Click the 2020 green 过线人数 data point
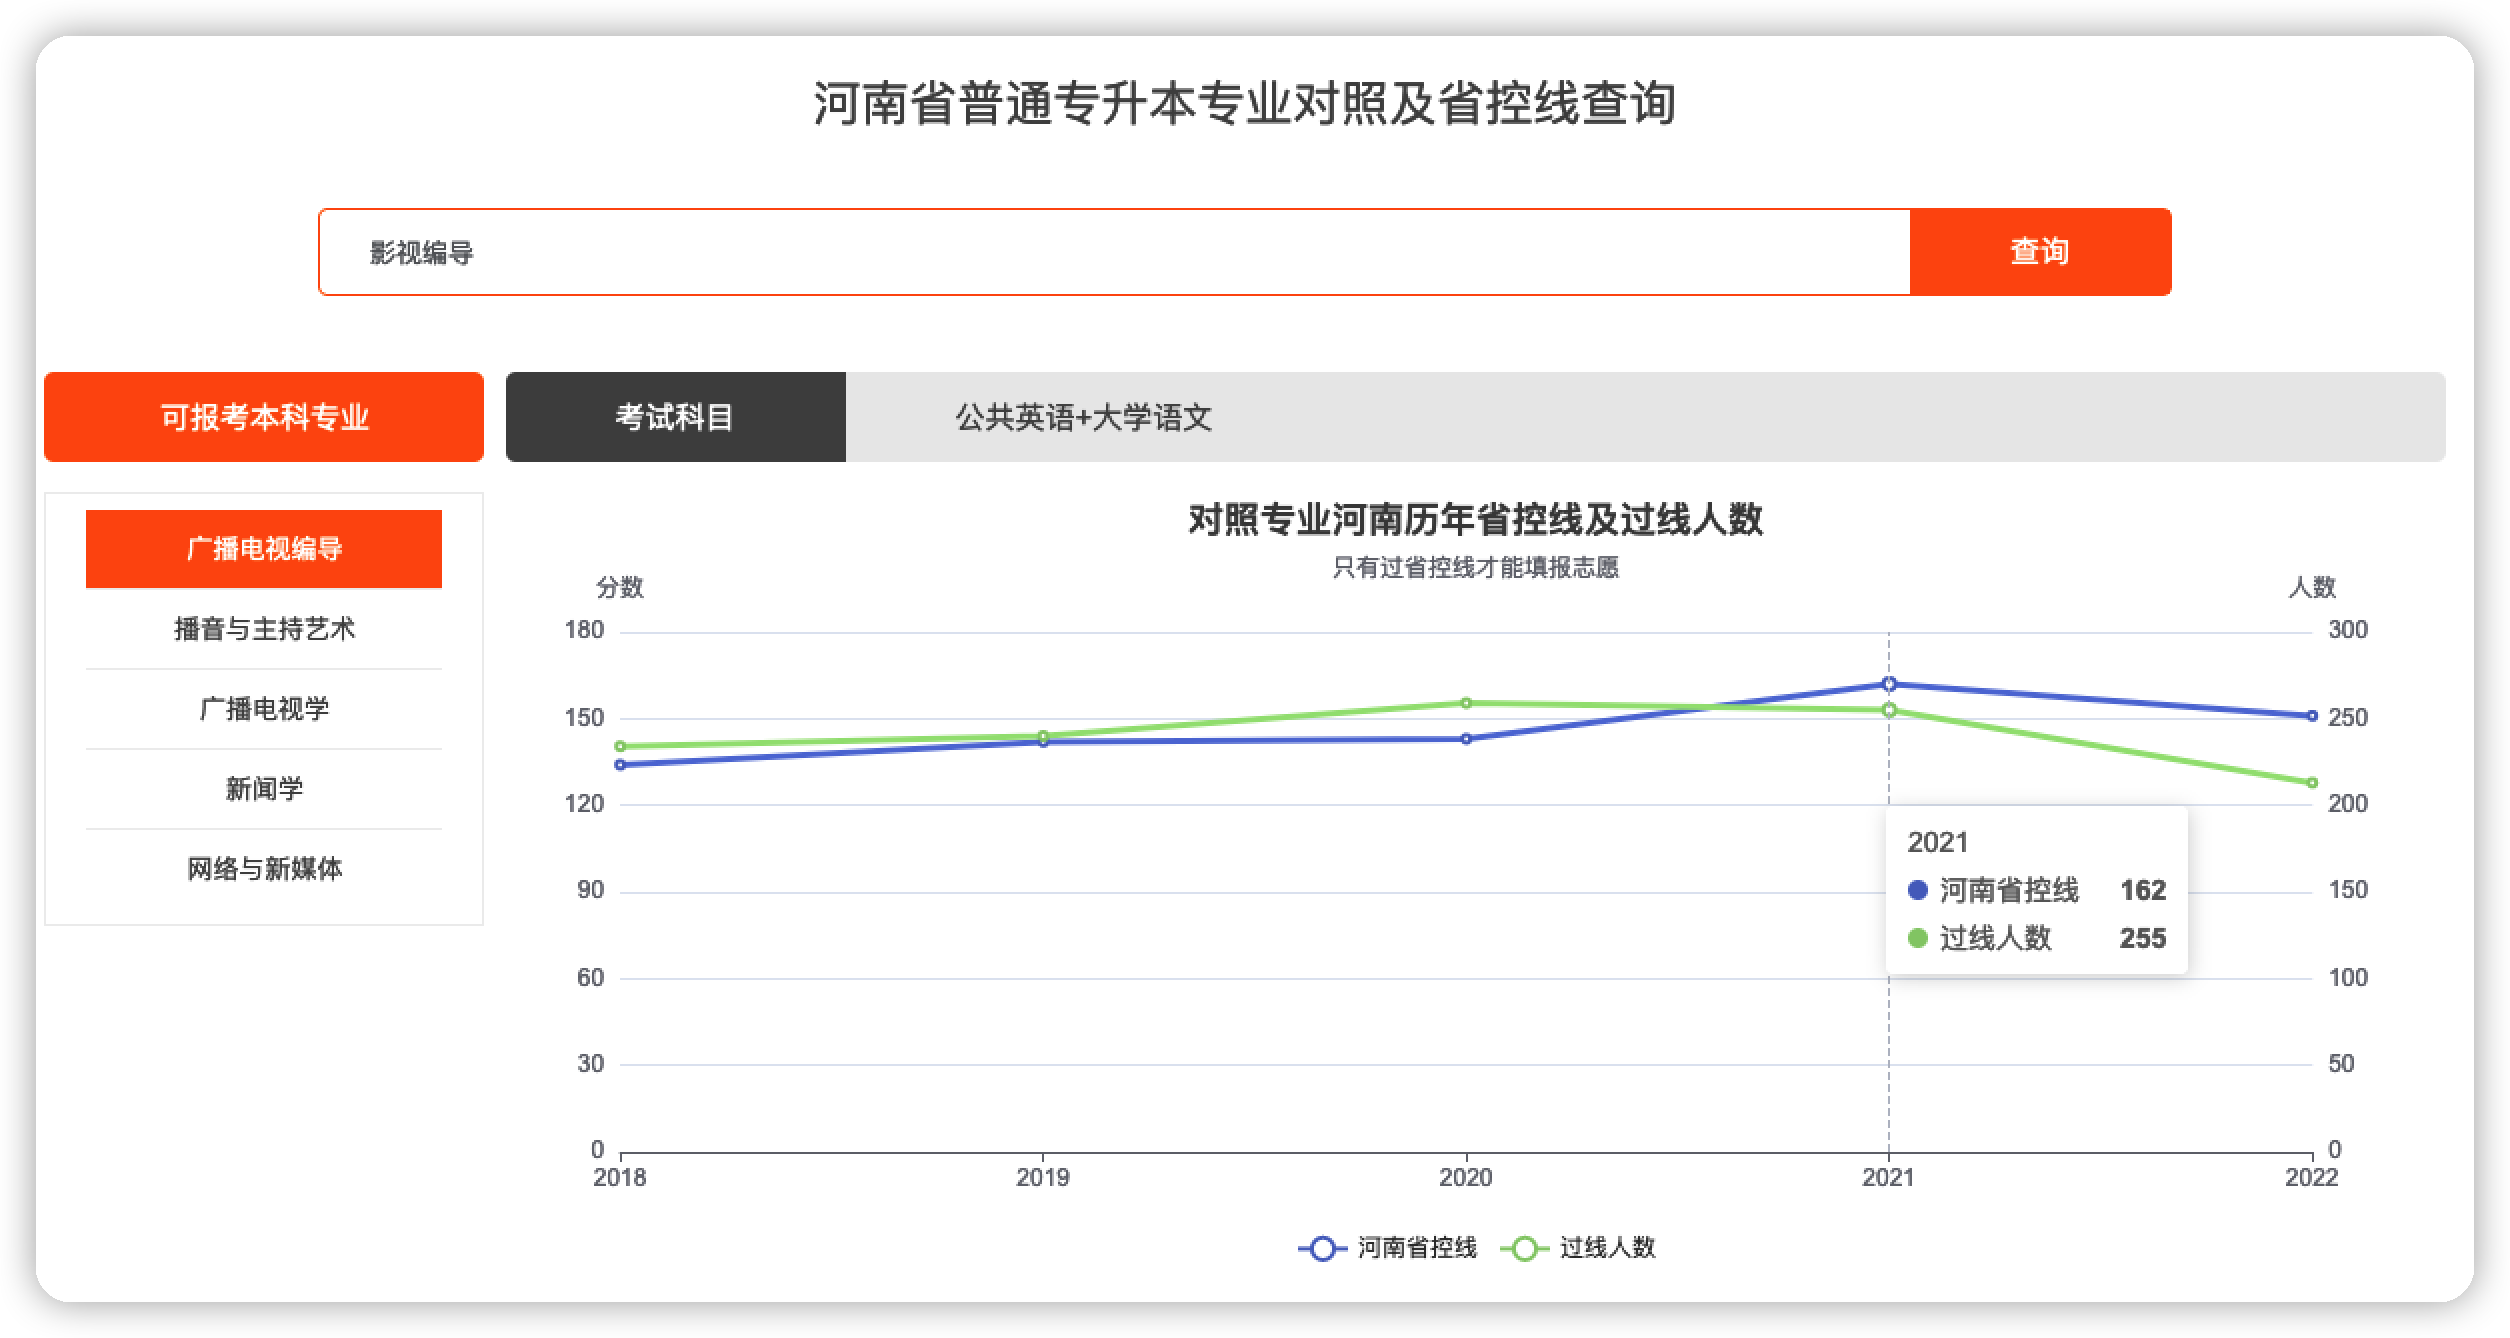Screen dimensions: 2510x1338 (x=1466, y=703)
